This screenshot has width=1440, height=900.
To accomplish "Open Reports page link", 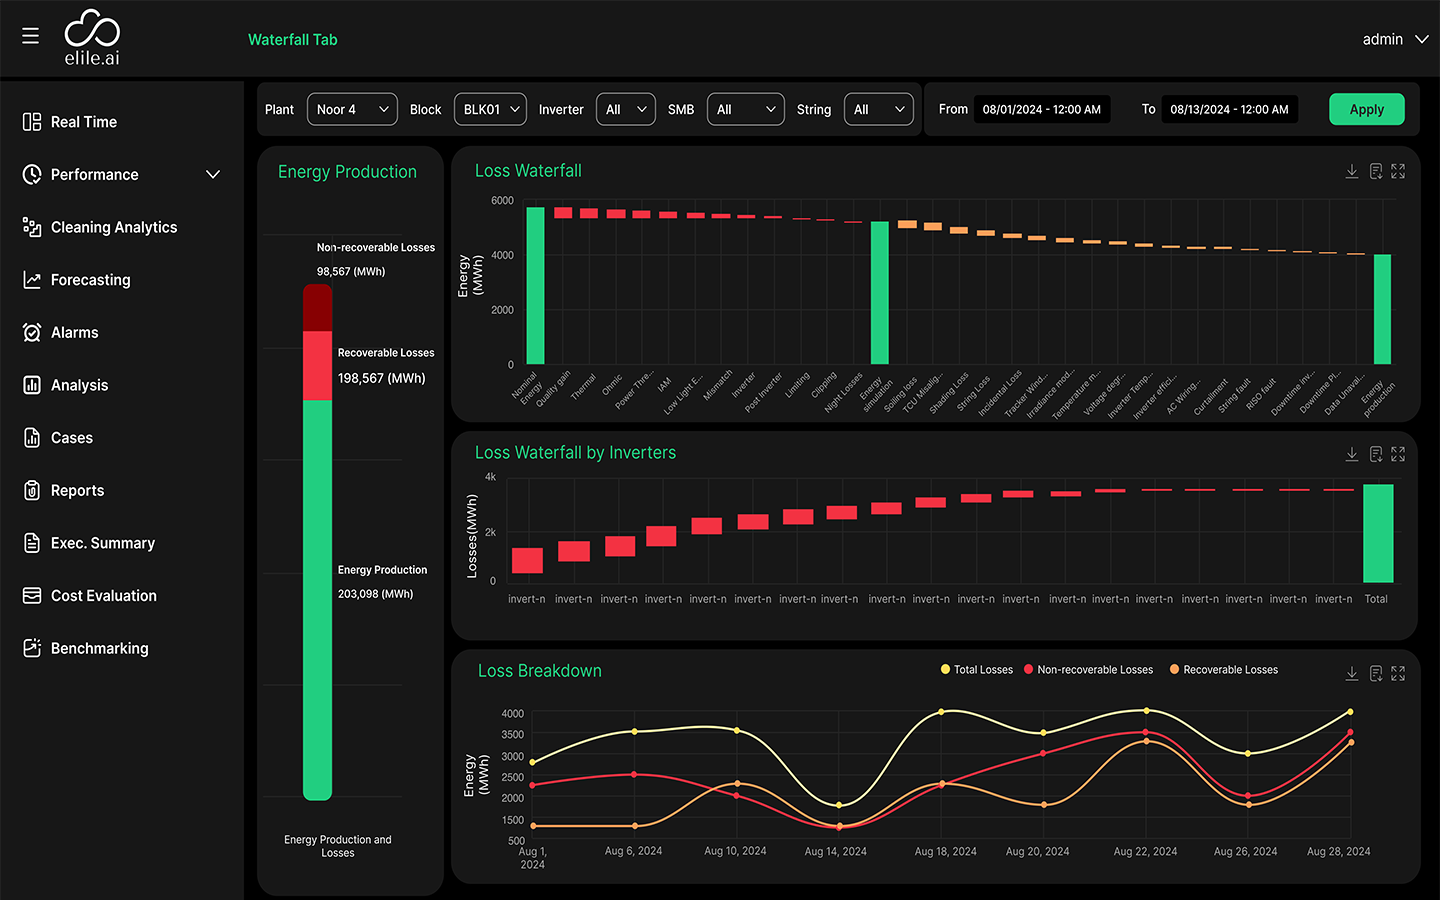I will [78, 491].
